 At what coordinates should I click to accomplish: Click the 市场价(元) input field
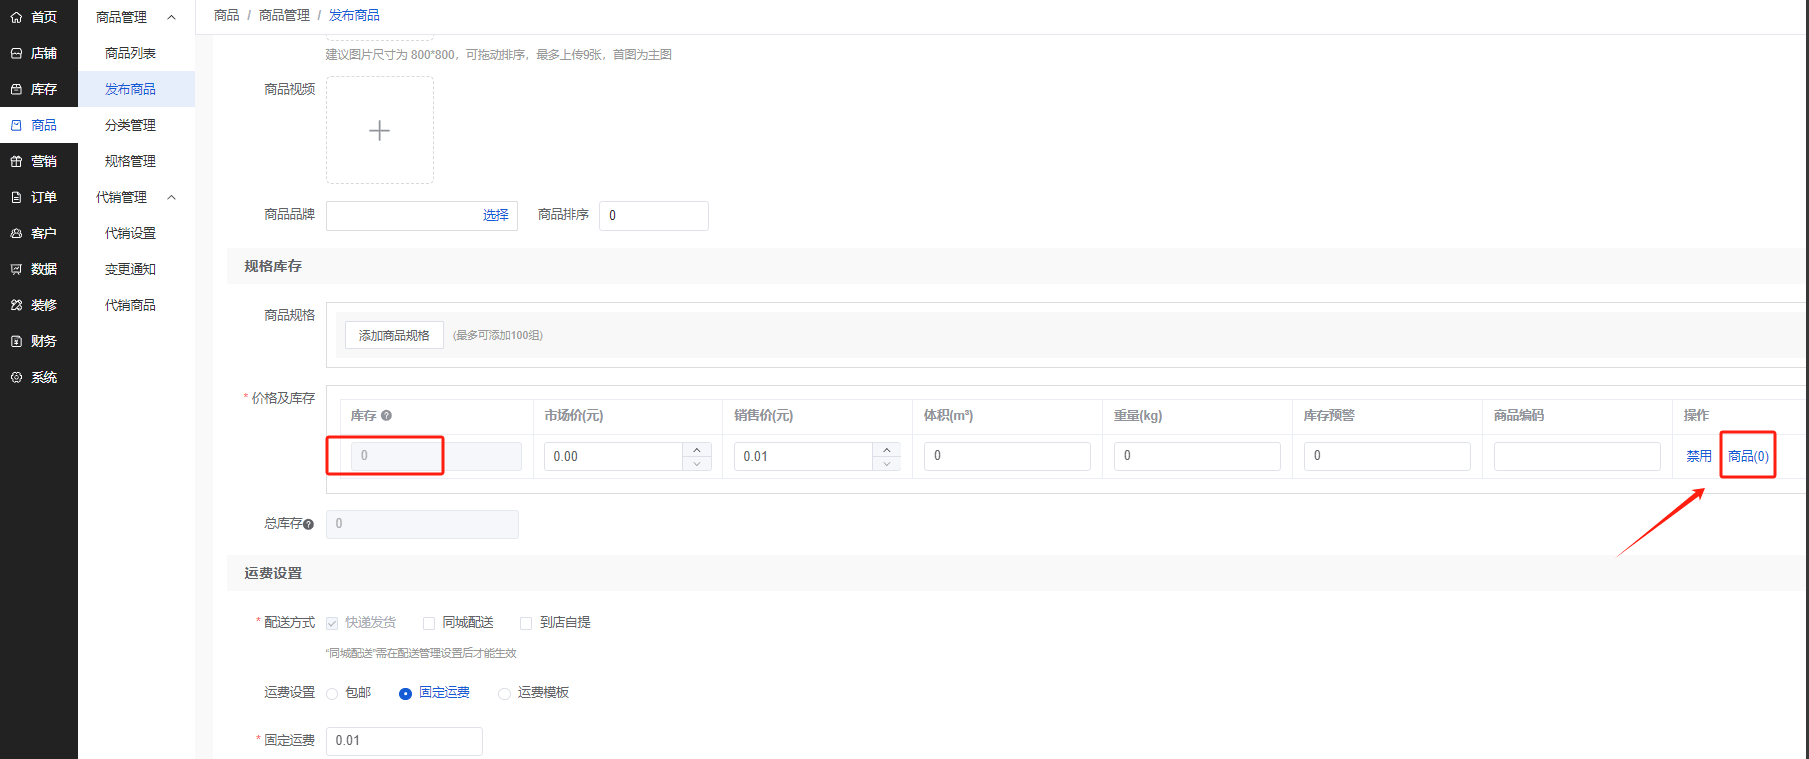[x=614, y=456]
